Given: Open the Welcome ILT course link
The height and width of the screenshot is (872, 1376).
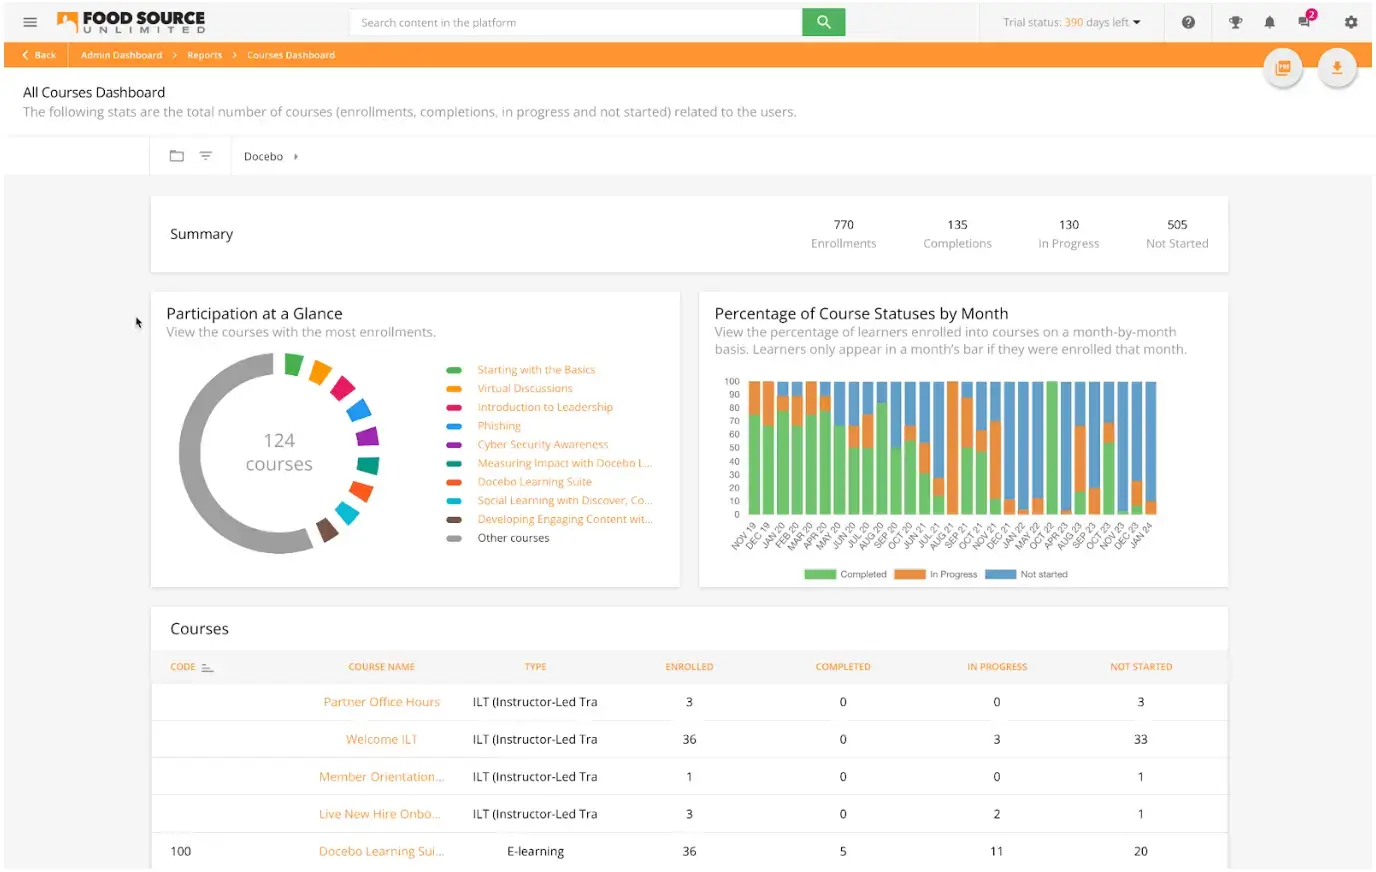Looking at the screenshot, I should click(x=381, y=739).
